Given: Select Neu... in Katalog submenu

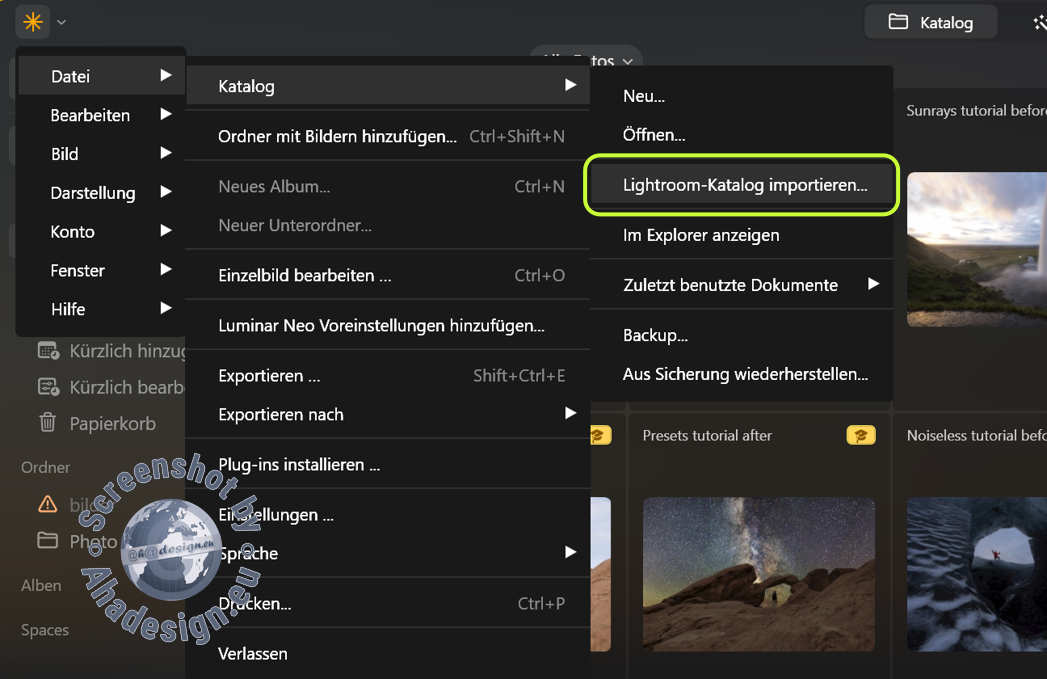Looking at the screenshot, I should click(x=742, y=95).
